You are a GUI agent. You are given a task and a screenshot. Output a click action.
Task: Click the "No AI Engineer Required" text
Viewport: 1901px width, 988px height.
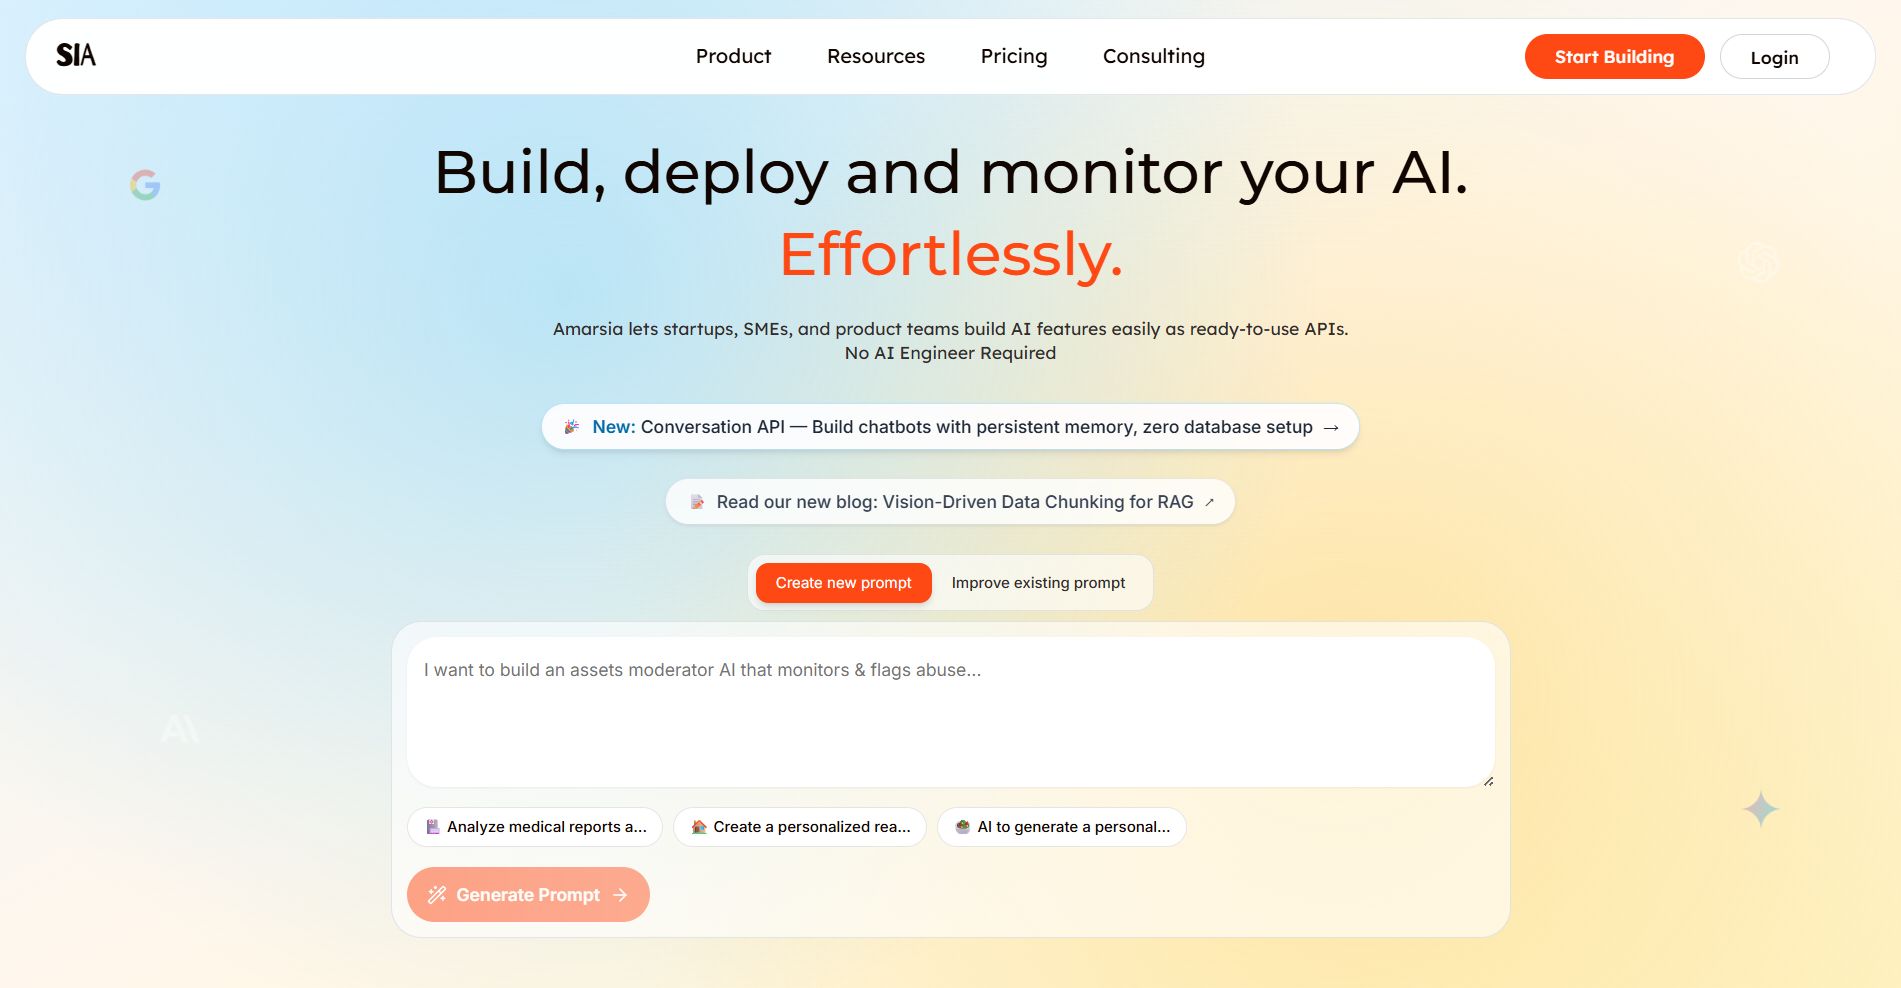950,353
